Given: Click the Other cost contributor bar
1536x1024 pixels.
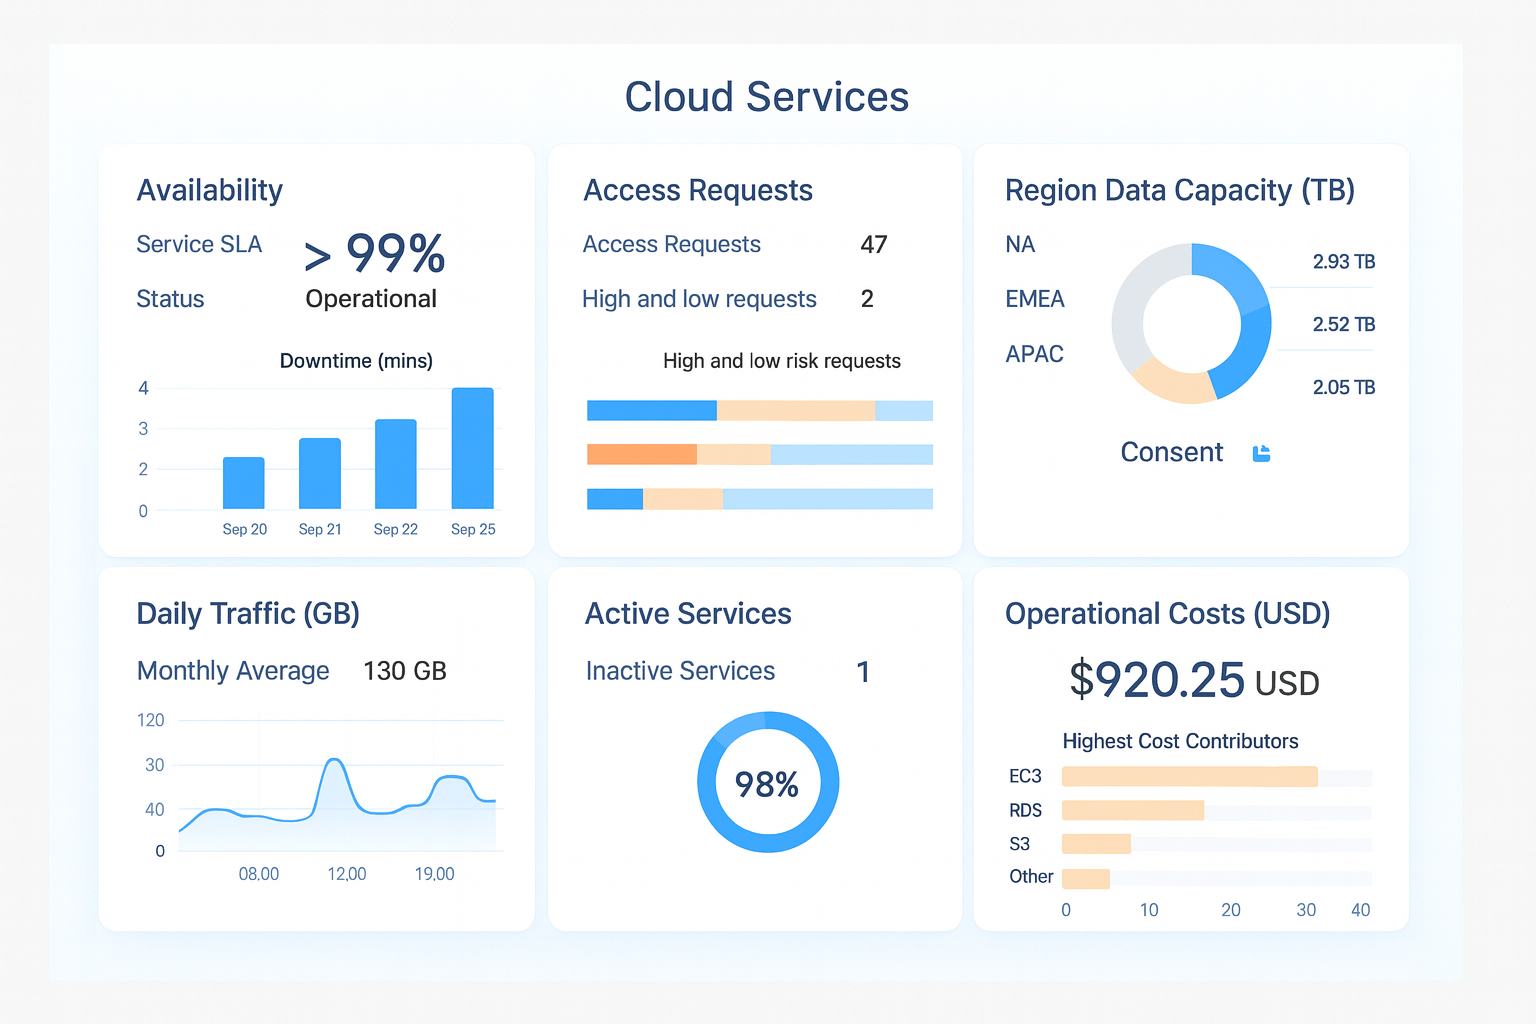Looking at the screenshot, I should (x=1085, y=879).
